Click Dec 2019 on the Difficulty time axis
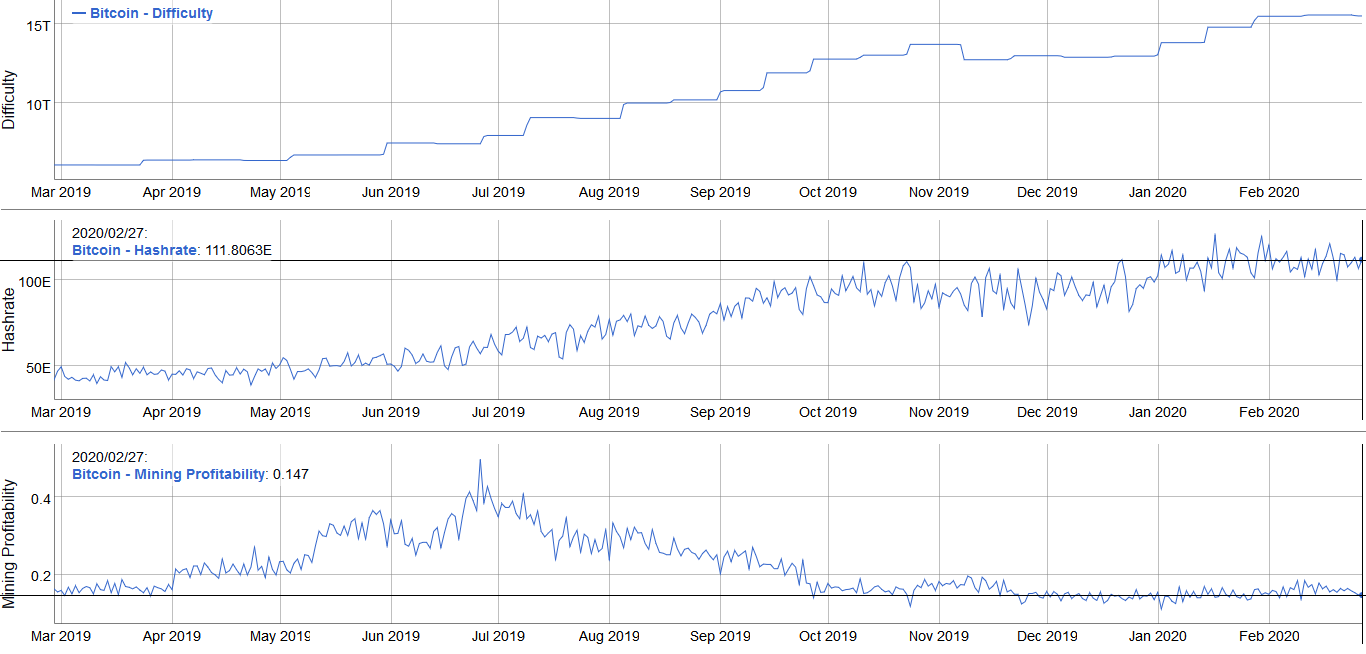The height and width of the screenshot is (654, 1366). coord(1047,192)
